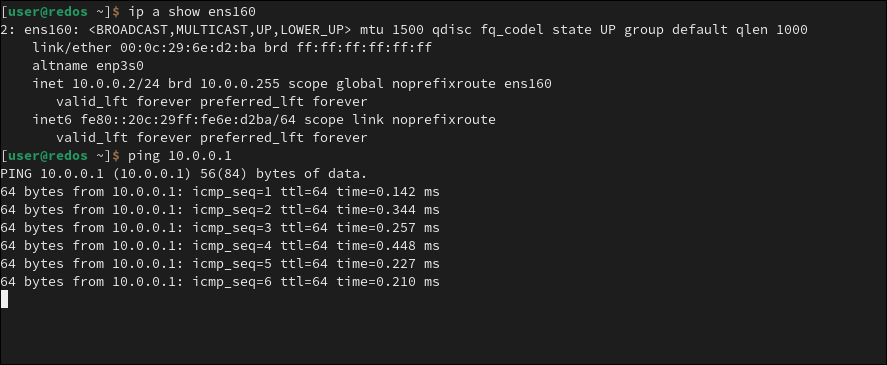Click the icmp_seq=1 reply line
Image resolution: width=887 pixels, height=365 pixels.
220,192
